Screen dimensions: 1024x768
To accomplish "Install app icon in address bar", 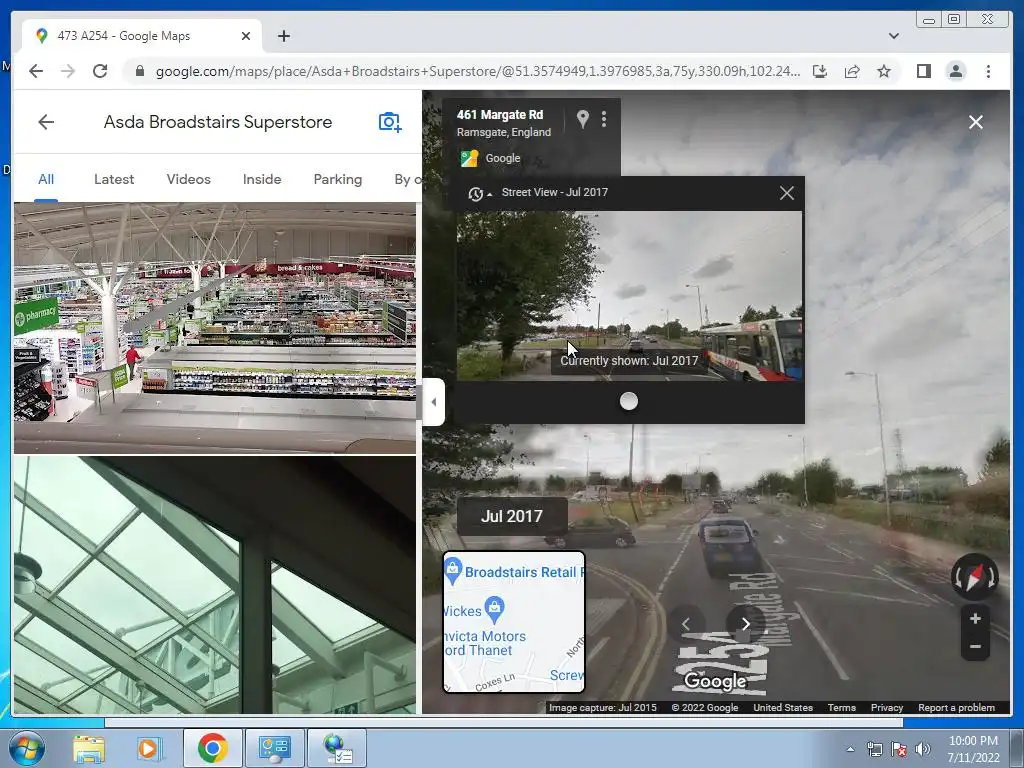I will point(820,71).
